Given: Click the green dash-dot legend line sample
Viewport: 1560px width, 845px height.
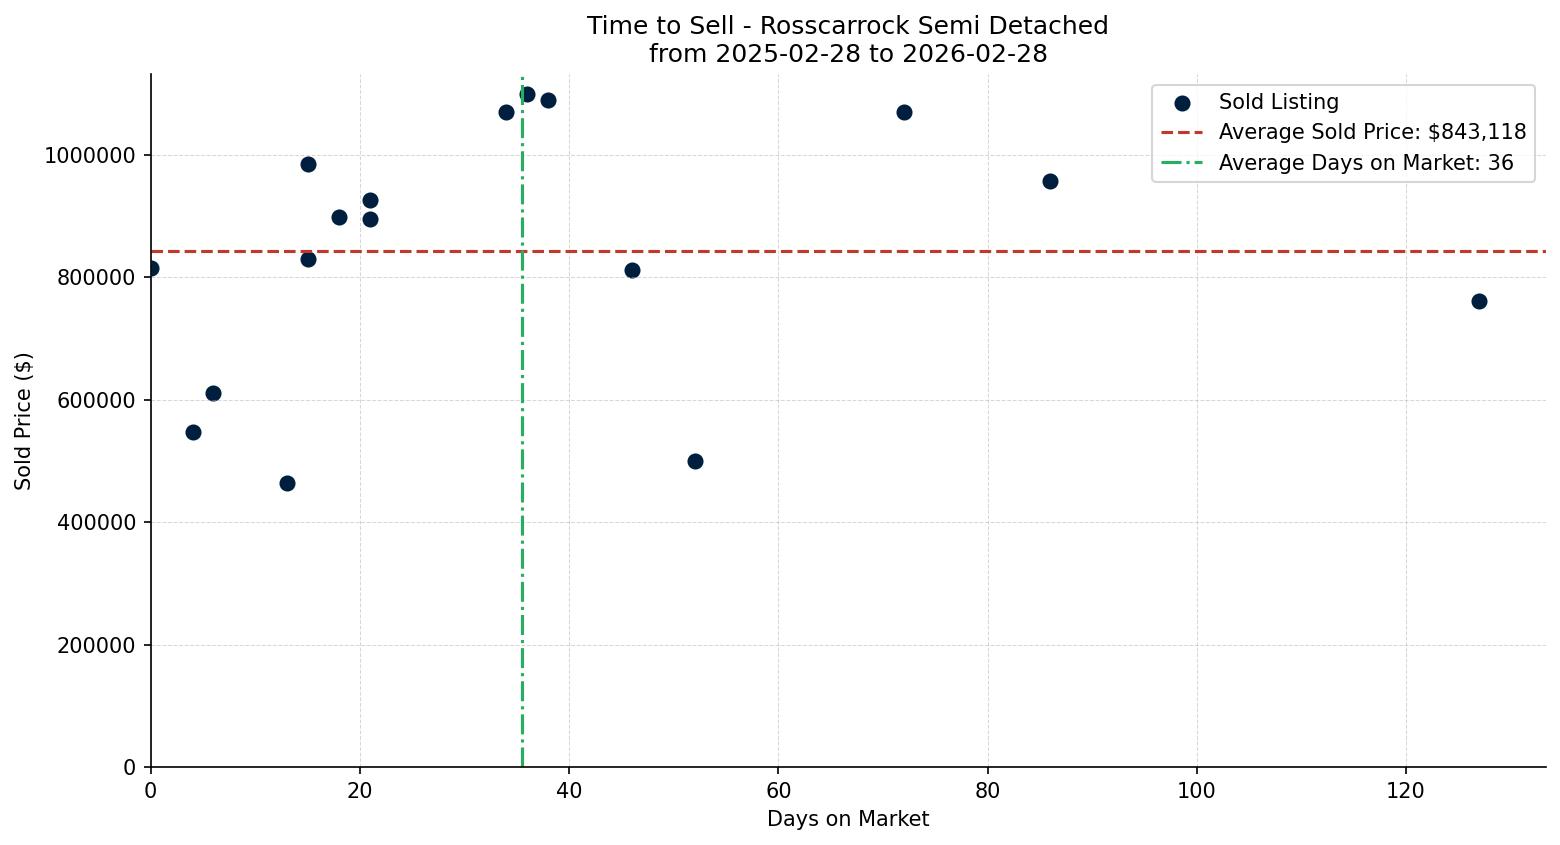Looking at the screenshot, I should [1182, 163].
